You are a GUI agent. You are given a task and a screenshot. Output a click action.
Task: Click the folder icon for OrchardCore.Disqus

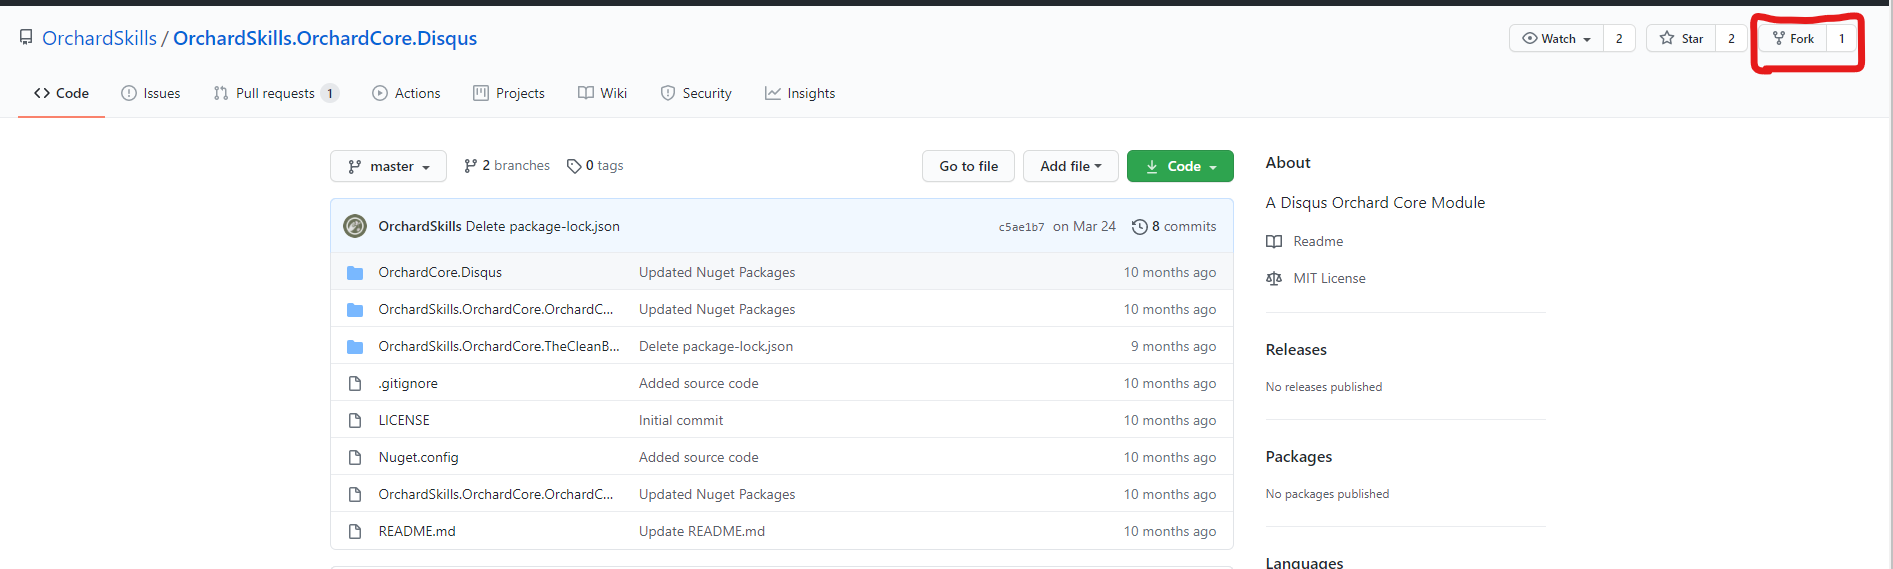[355, 272]
